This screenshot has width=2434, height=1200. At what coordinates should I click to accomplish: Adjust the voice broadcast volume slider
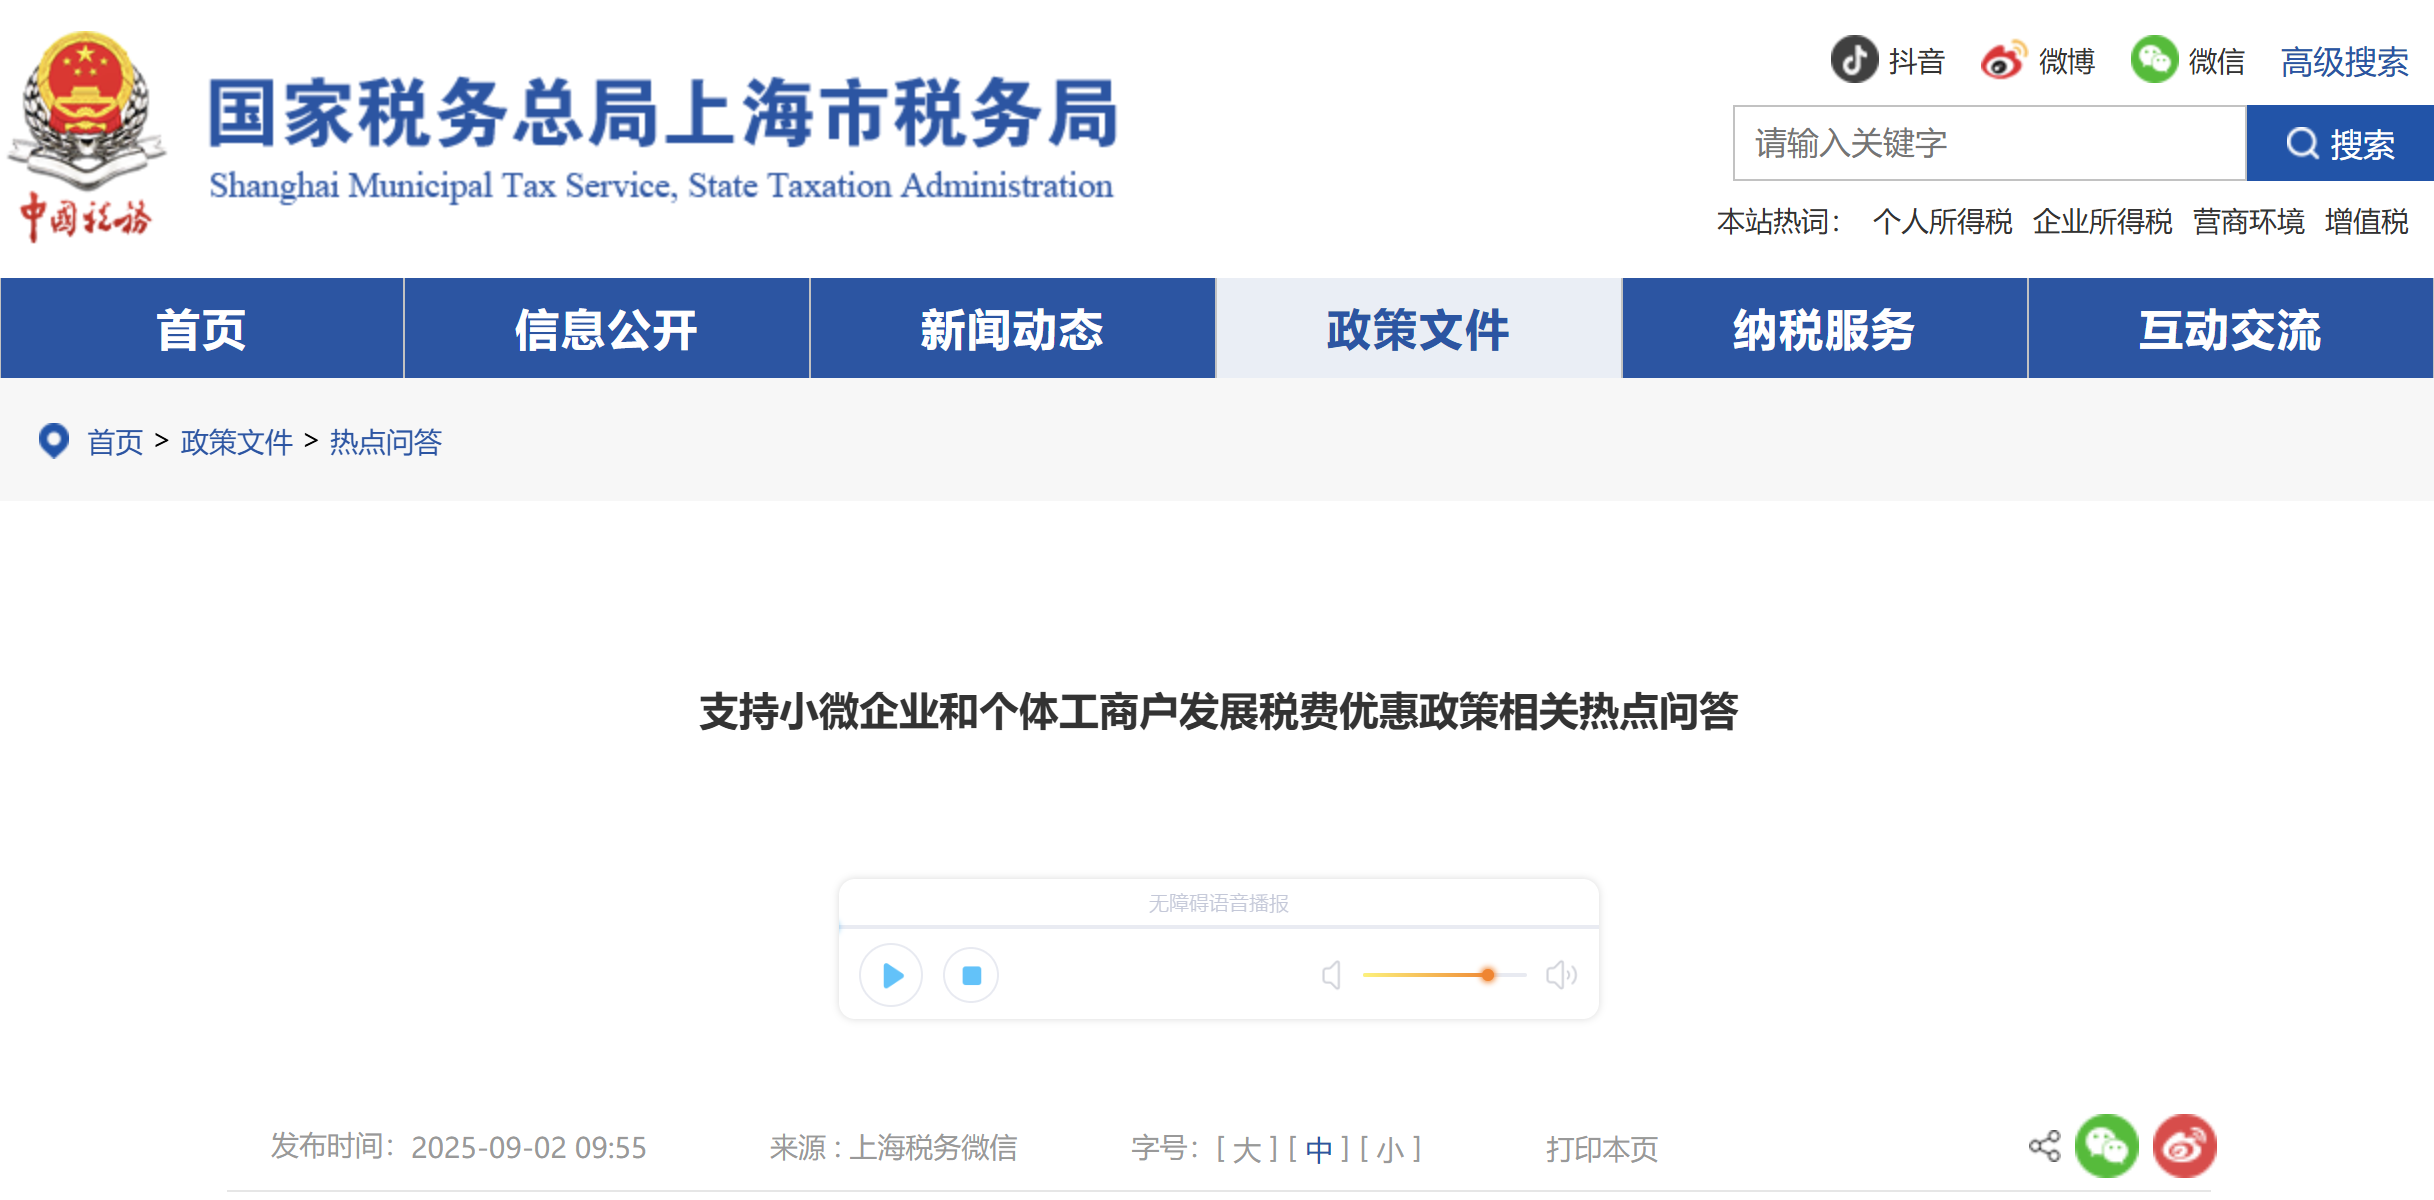tap(1489, 974)
